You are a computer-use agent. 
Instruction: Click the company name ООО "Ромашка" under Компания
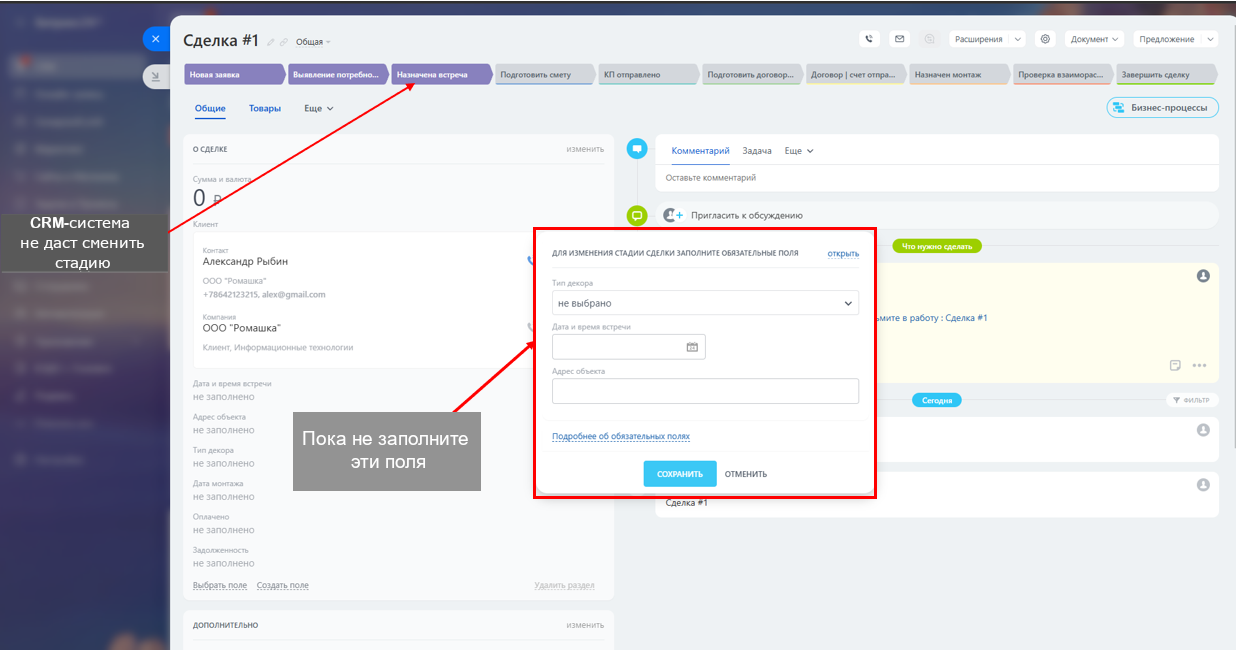(x=242, y=328)
